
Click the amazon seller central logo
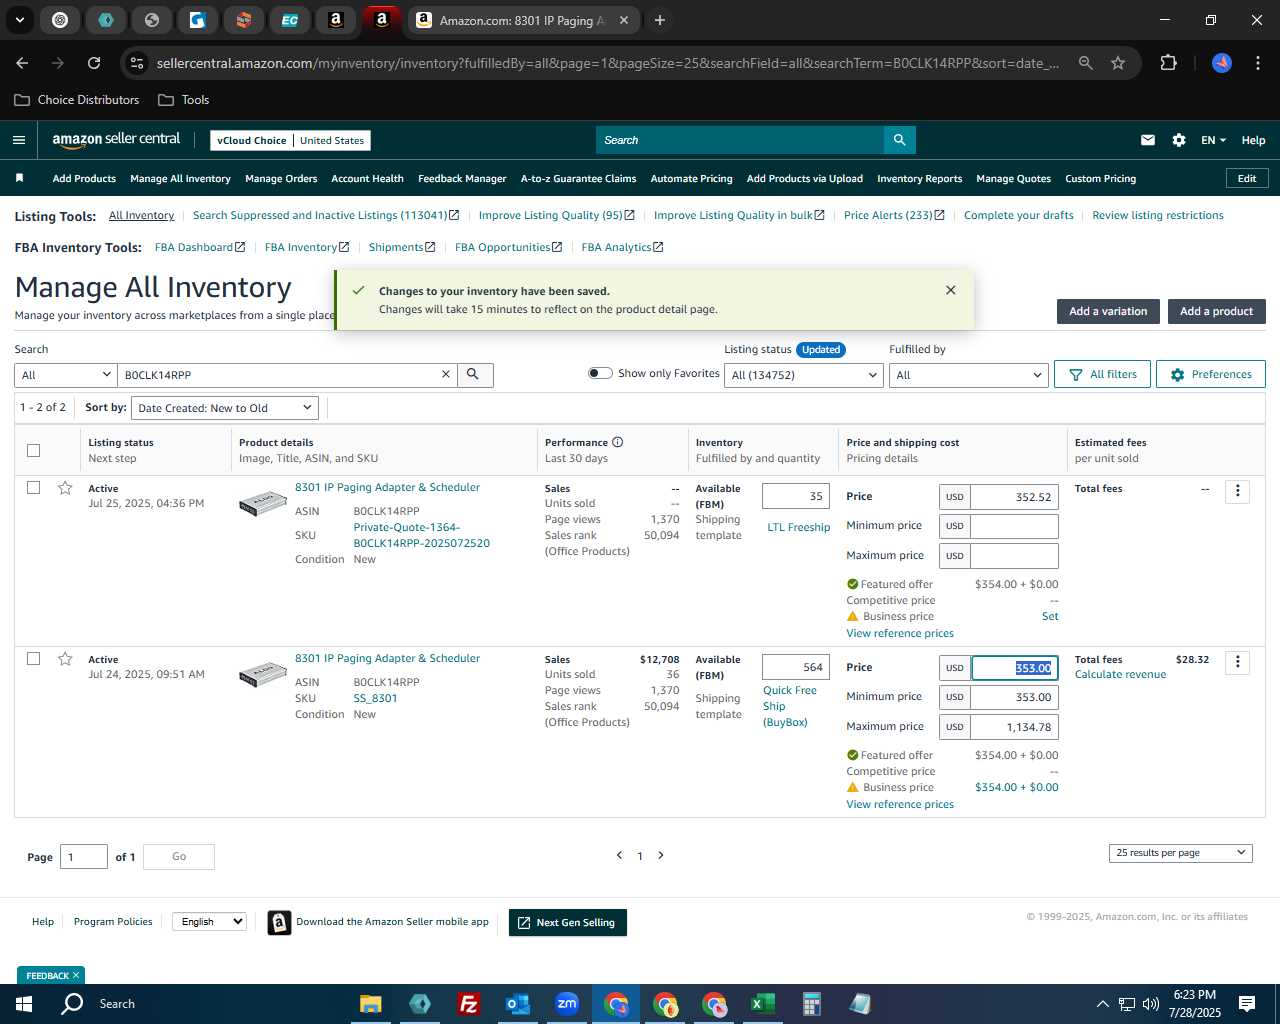(x=116, y=140)
